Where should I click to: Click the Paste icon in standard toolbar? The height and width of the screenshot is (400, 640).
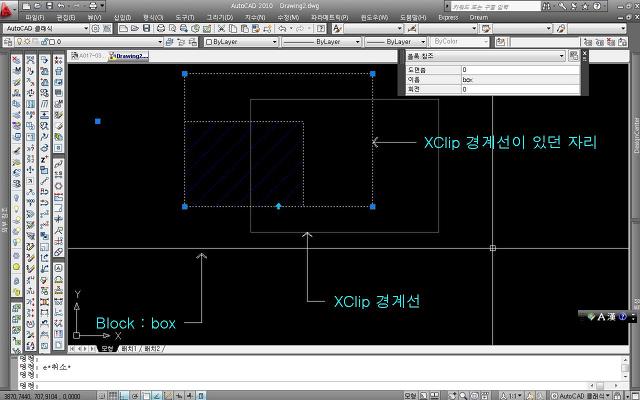(x=244, y=28)
